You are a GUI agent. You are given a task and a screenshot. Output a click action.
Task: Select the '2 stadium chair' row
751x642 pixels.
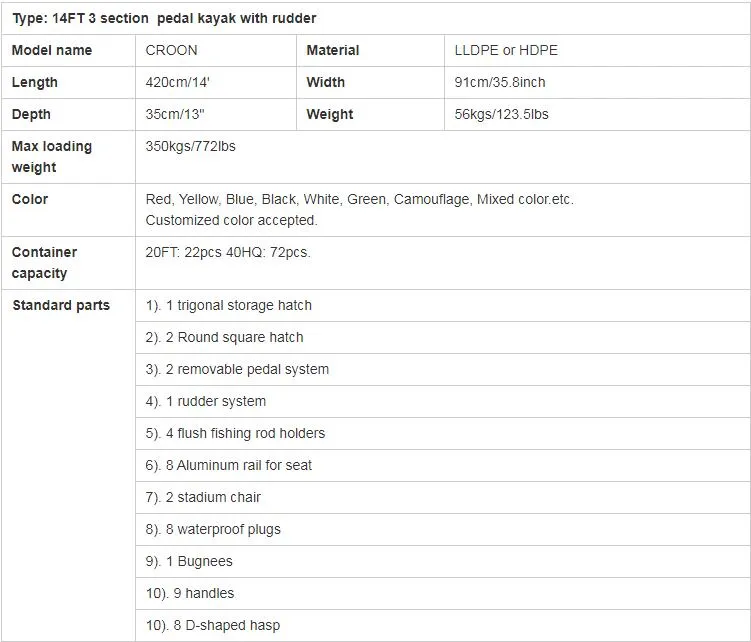[x=203, y=497]
